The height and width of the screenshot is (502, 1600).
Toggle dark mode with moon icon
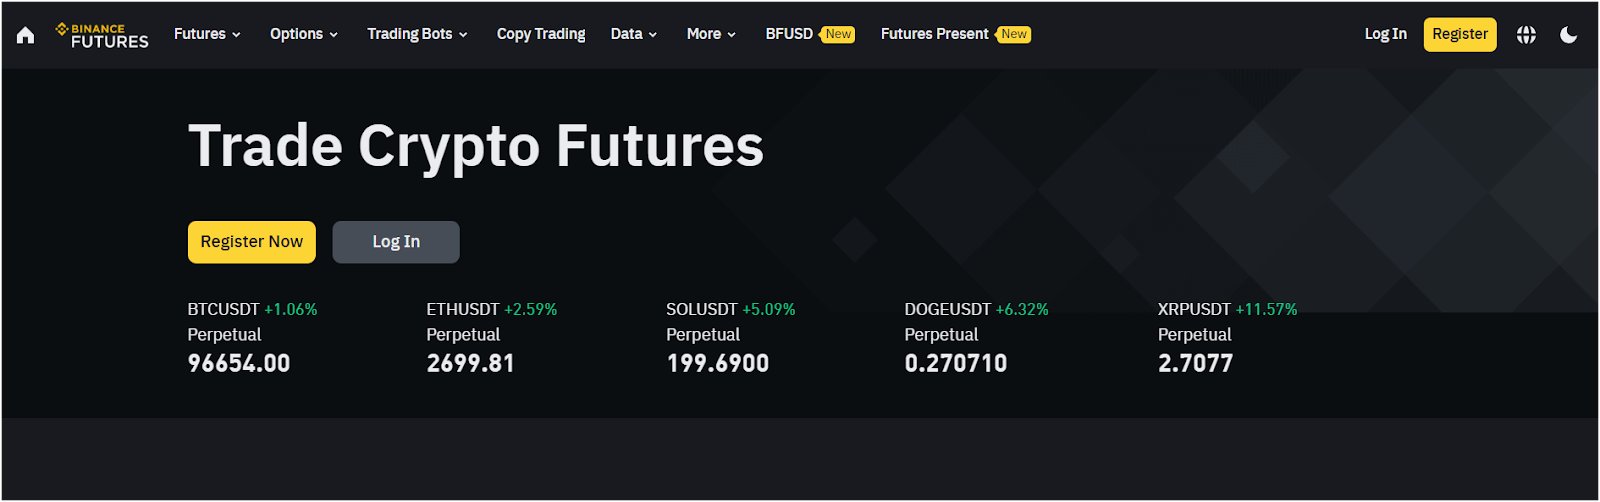coord(1568,35)
